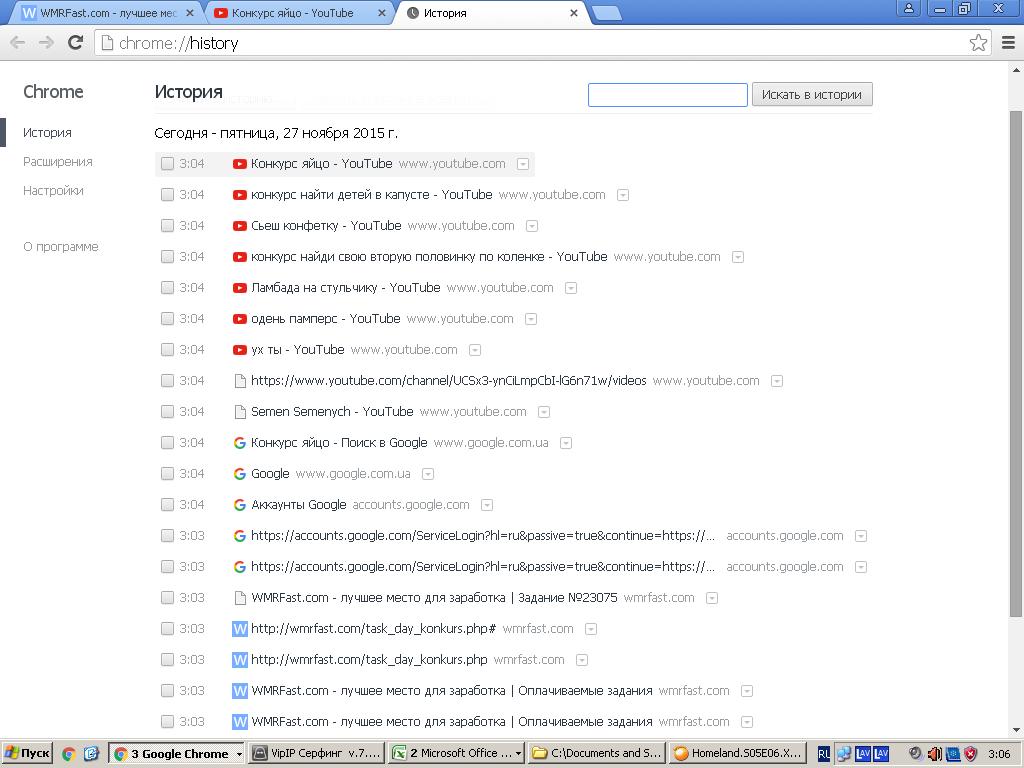Image resolution: width=1024 pixels, height=768 pixels.
Task: Click the volume speaker icon in the tray
Action: coord(935,754)
